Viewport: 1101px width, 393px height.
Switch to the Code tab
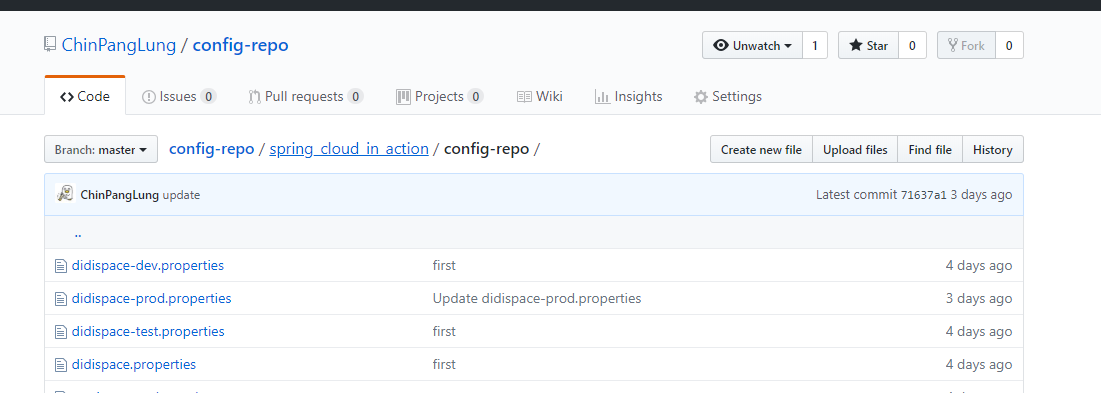tap(85, 96)
